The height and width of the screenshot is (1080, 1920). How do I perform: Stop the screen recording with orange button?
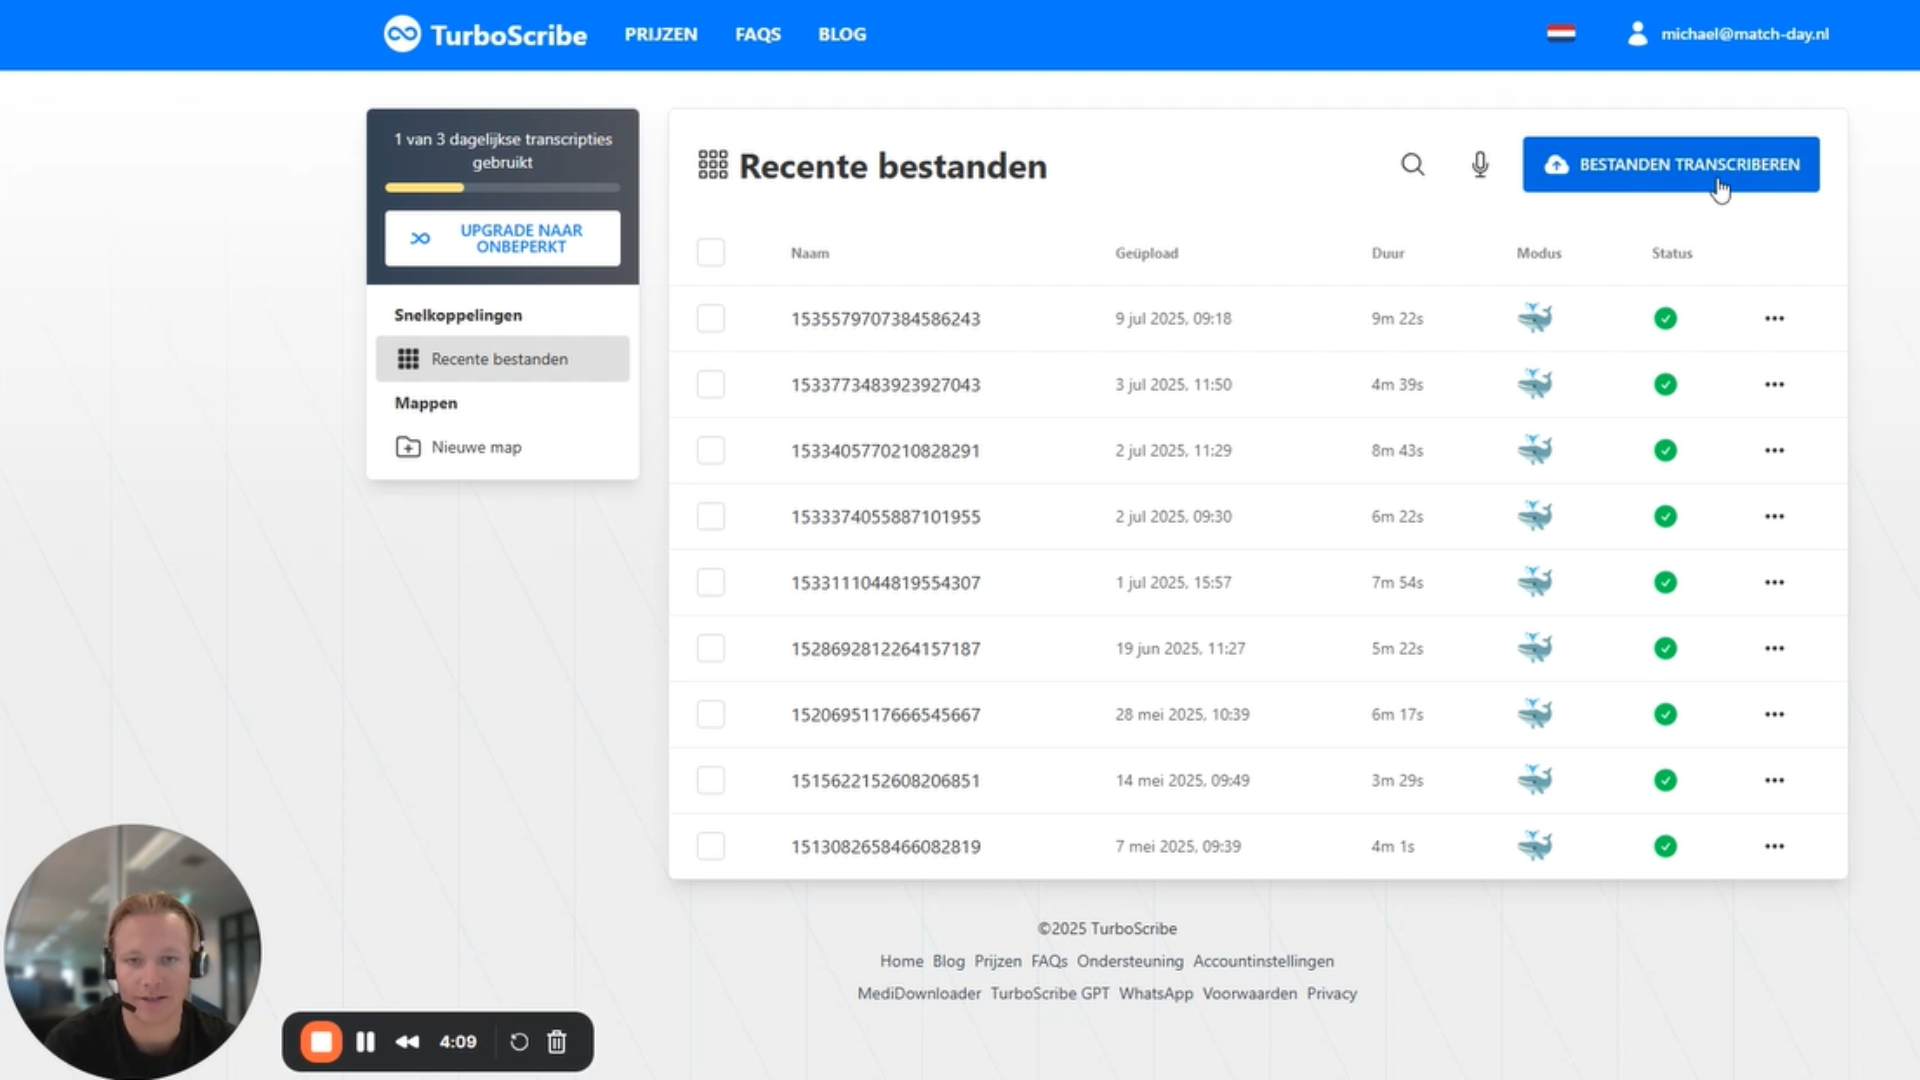pyautogui.click(x=321, y=1042)
